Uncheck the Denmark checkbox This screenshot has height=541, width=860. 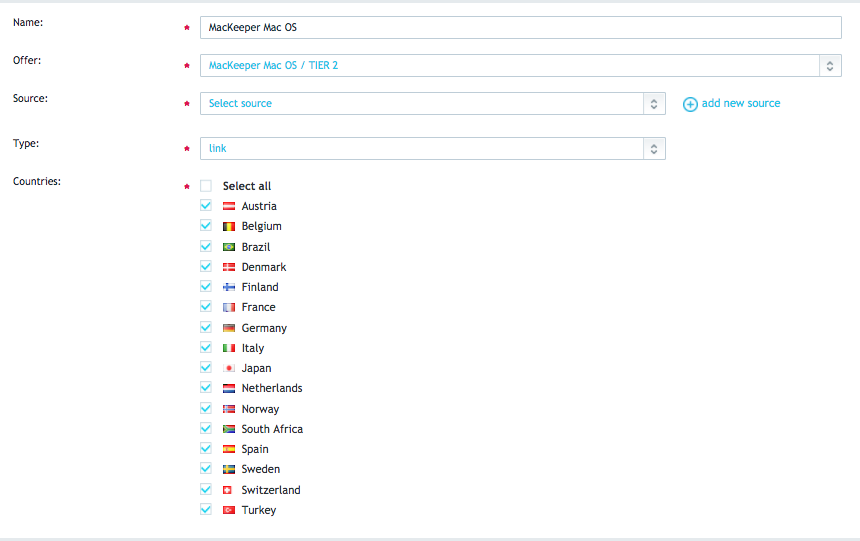coord(206,267)
